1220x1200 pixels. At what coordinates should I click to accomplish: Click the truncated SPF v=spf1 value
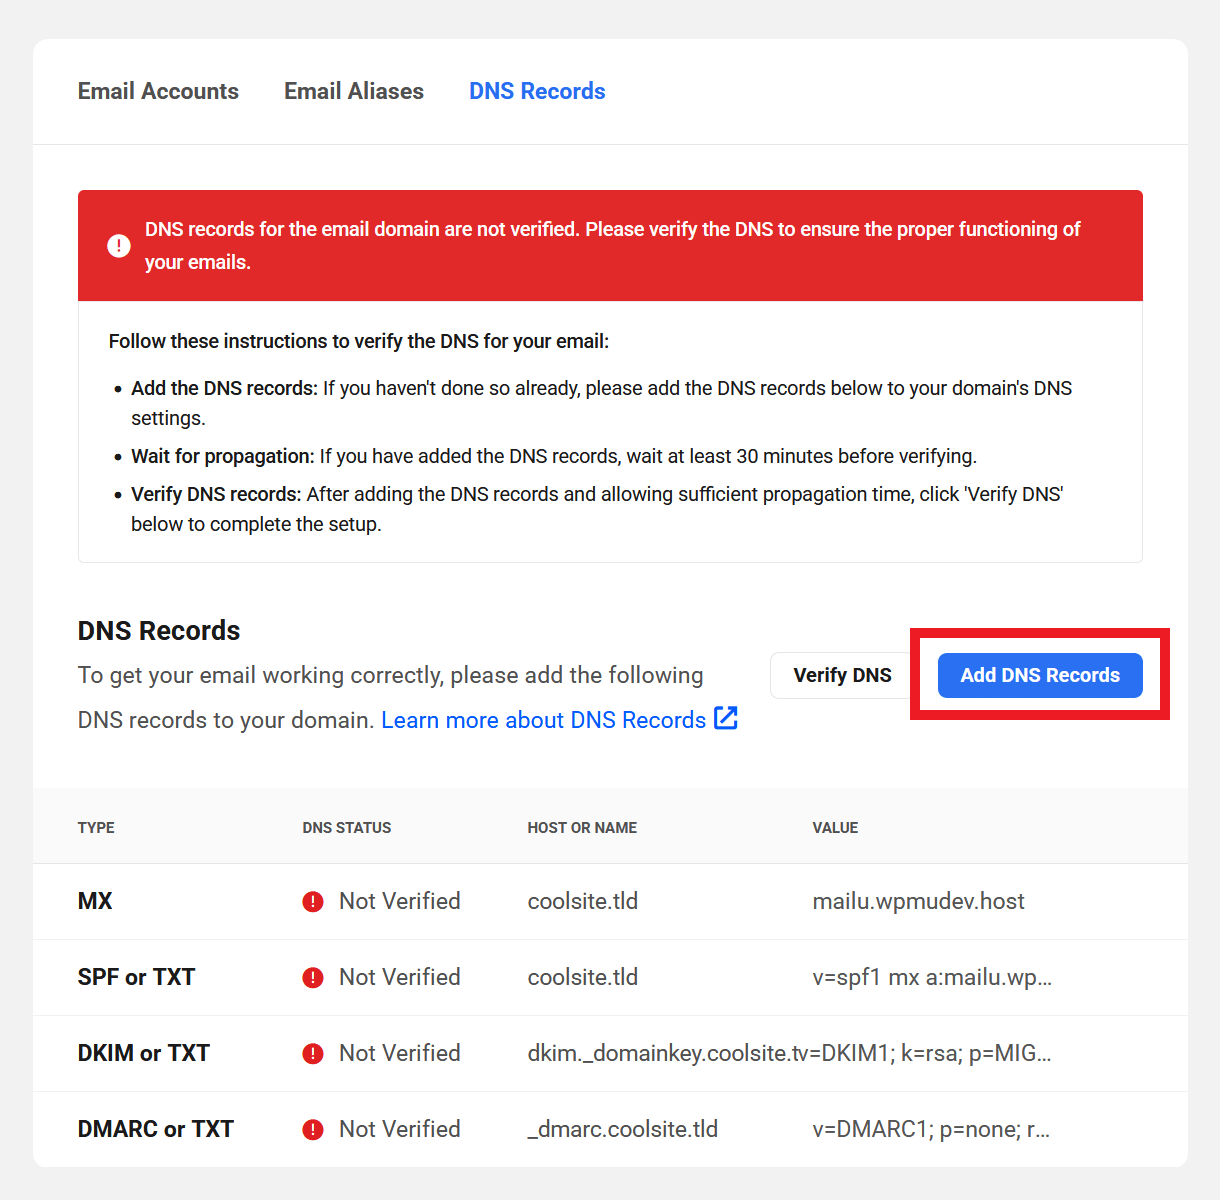pos(931,977)
